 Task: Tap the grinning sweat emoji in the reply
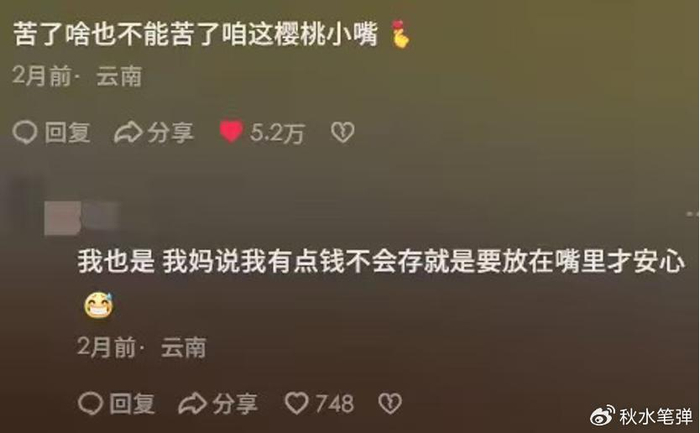click(99, 305)
